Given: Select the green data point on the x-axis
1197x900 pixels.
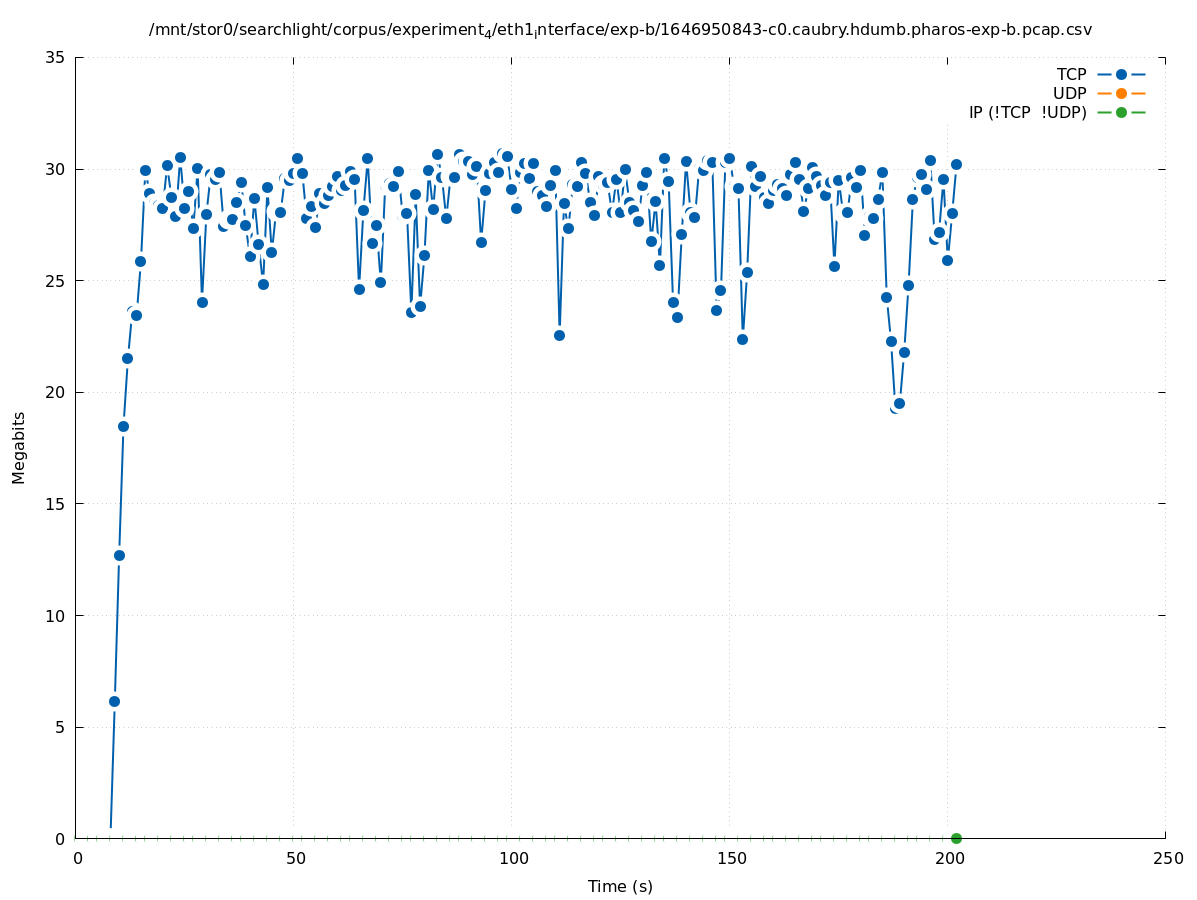Looking at the screenshot, I should coord(956,838).
